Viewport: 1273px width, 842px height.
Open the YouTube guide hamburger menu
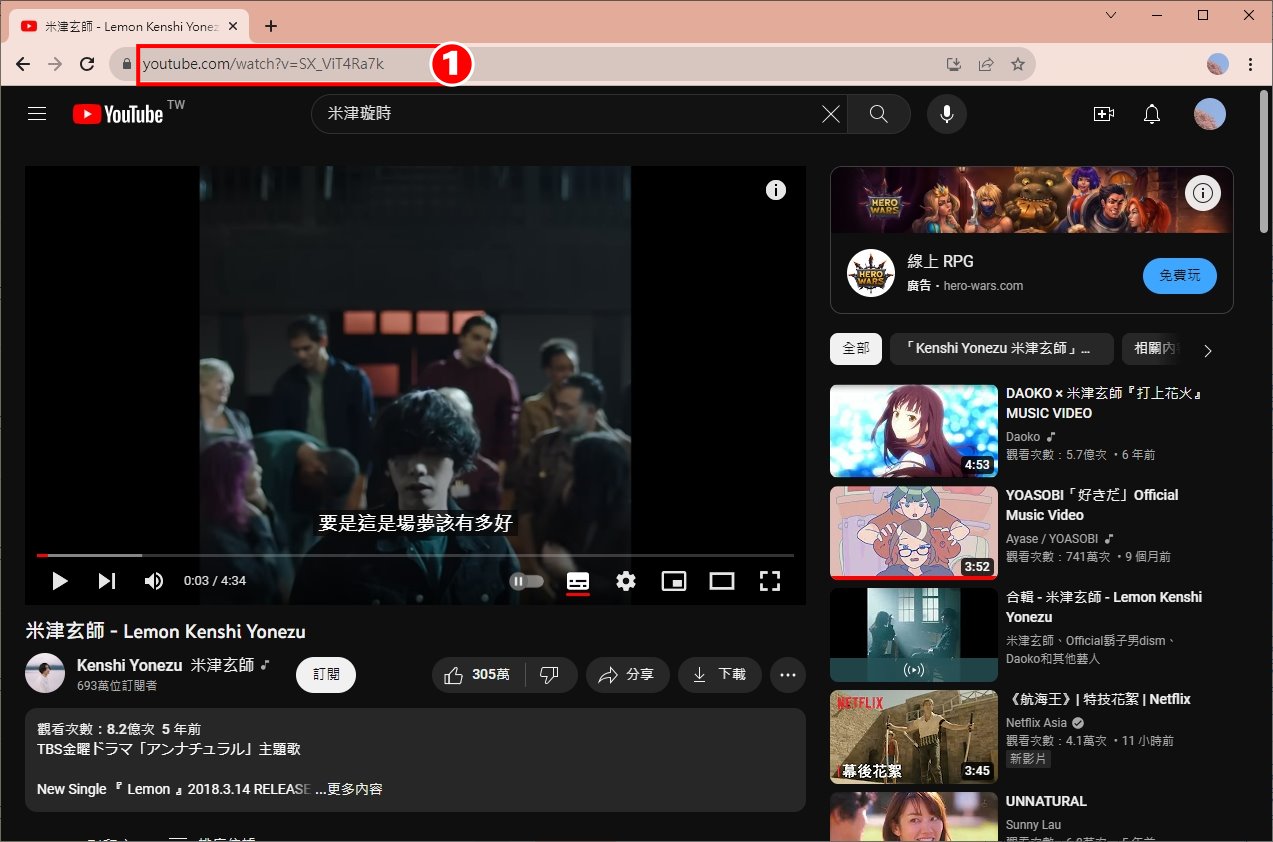(37, 114)
